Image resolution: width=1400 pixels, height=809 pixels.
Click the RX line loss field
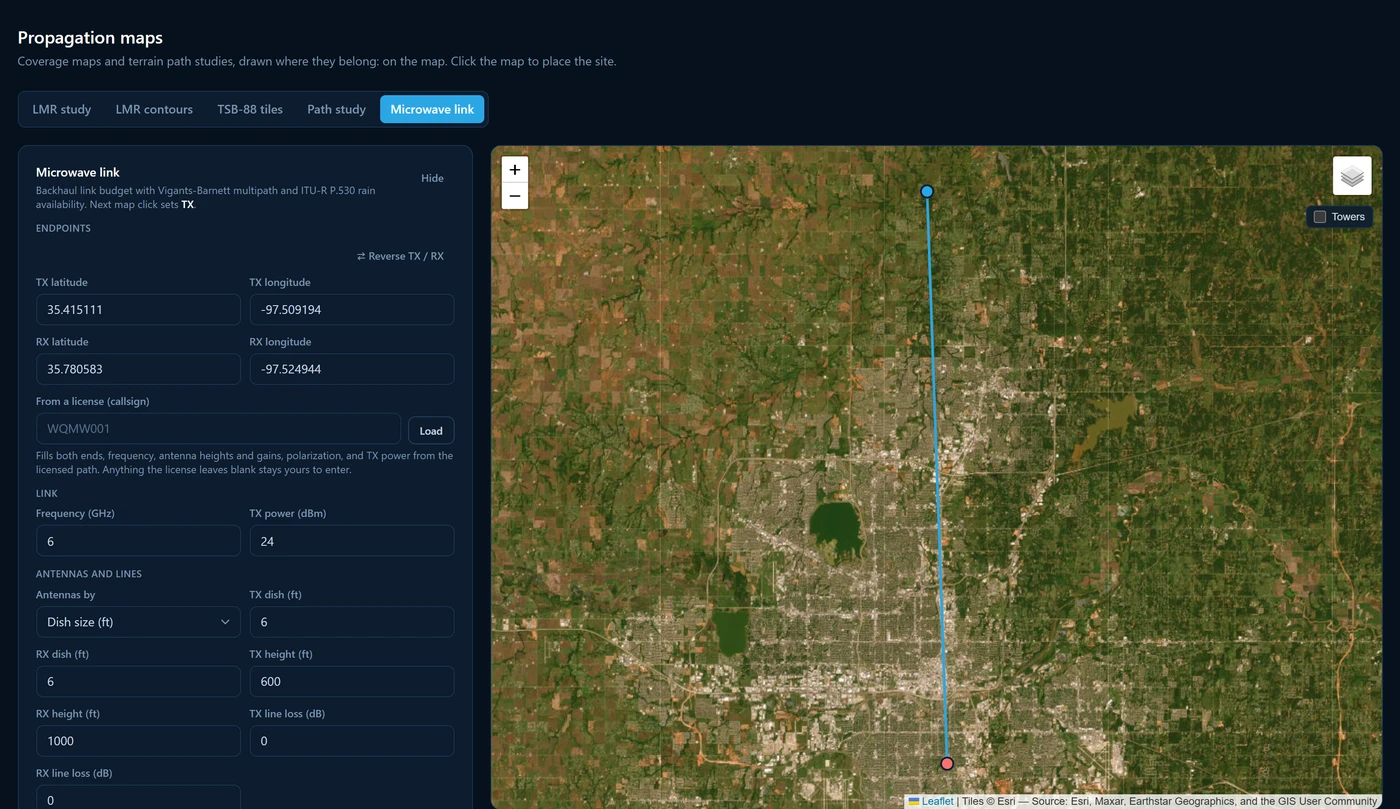coord(138,798)
